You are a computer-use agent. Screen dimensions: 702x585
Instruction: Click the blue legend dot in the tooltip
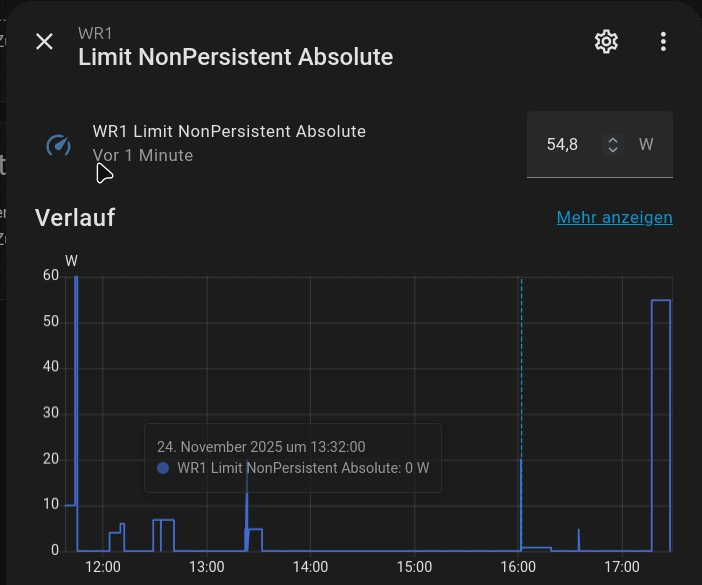pos(163,468)
